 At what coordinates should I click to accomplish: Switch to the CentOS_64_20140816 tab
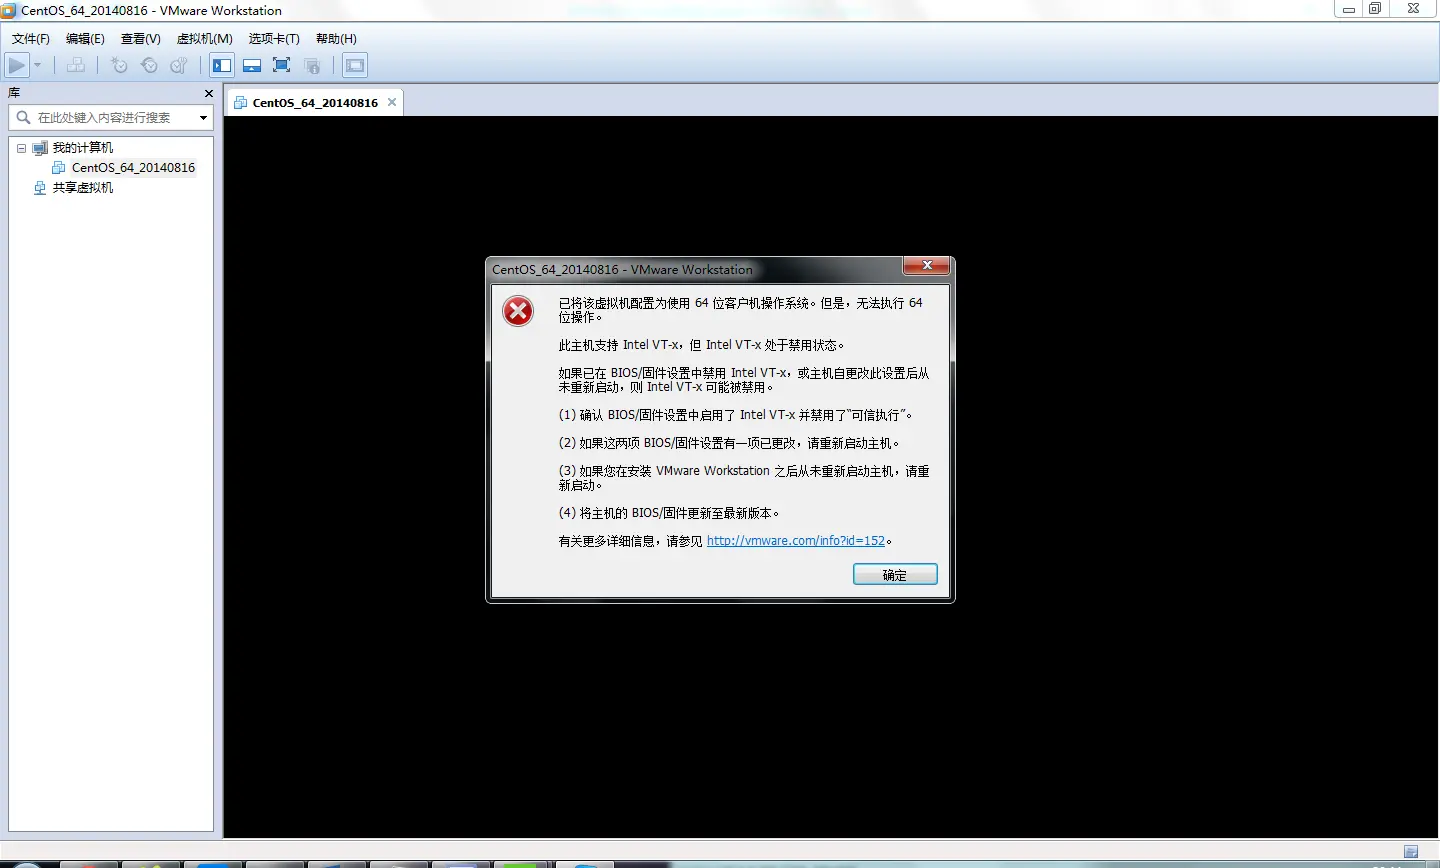tap(315, 103)
